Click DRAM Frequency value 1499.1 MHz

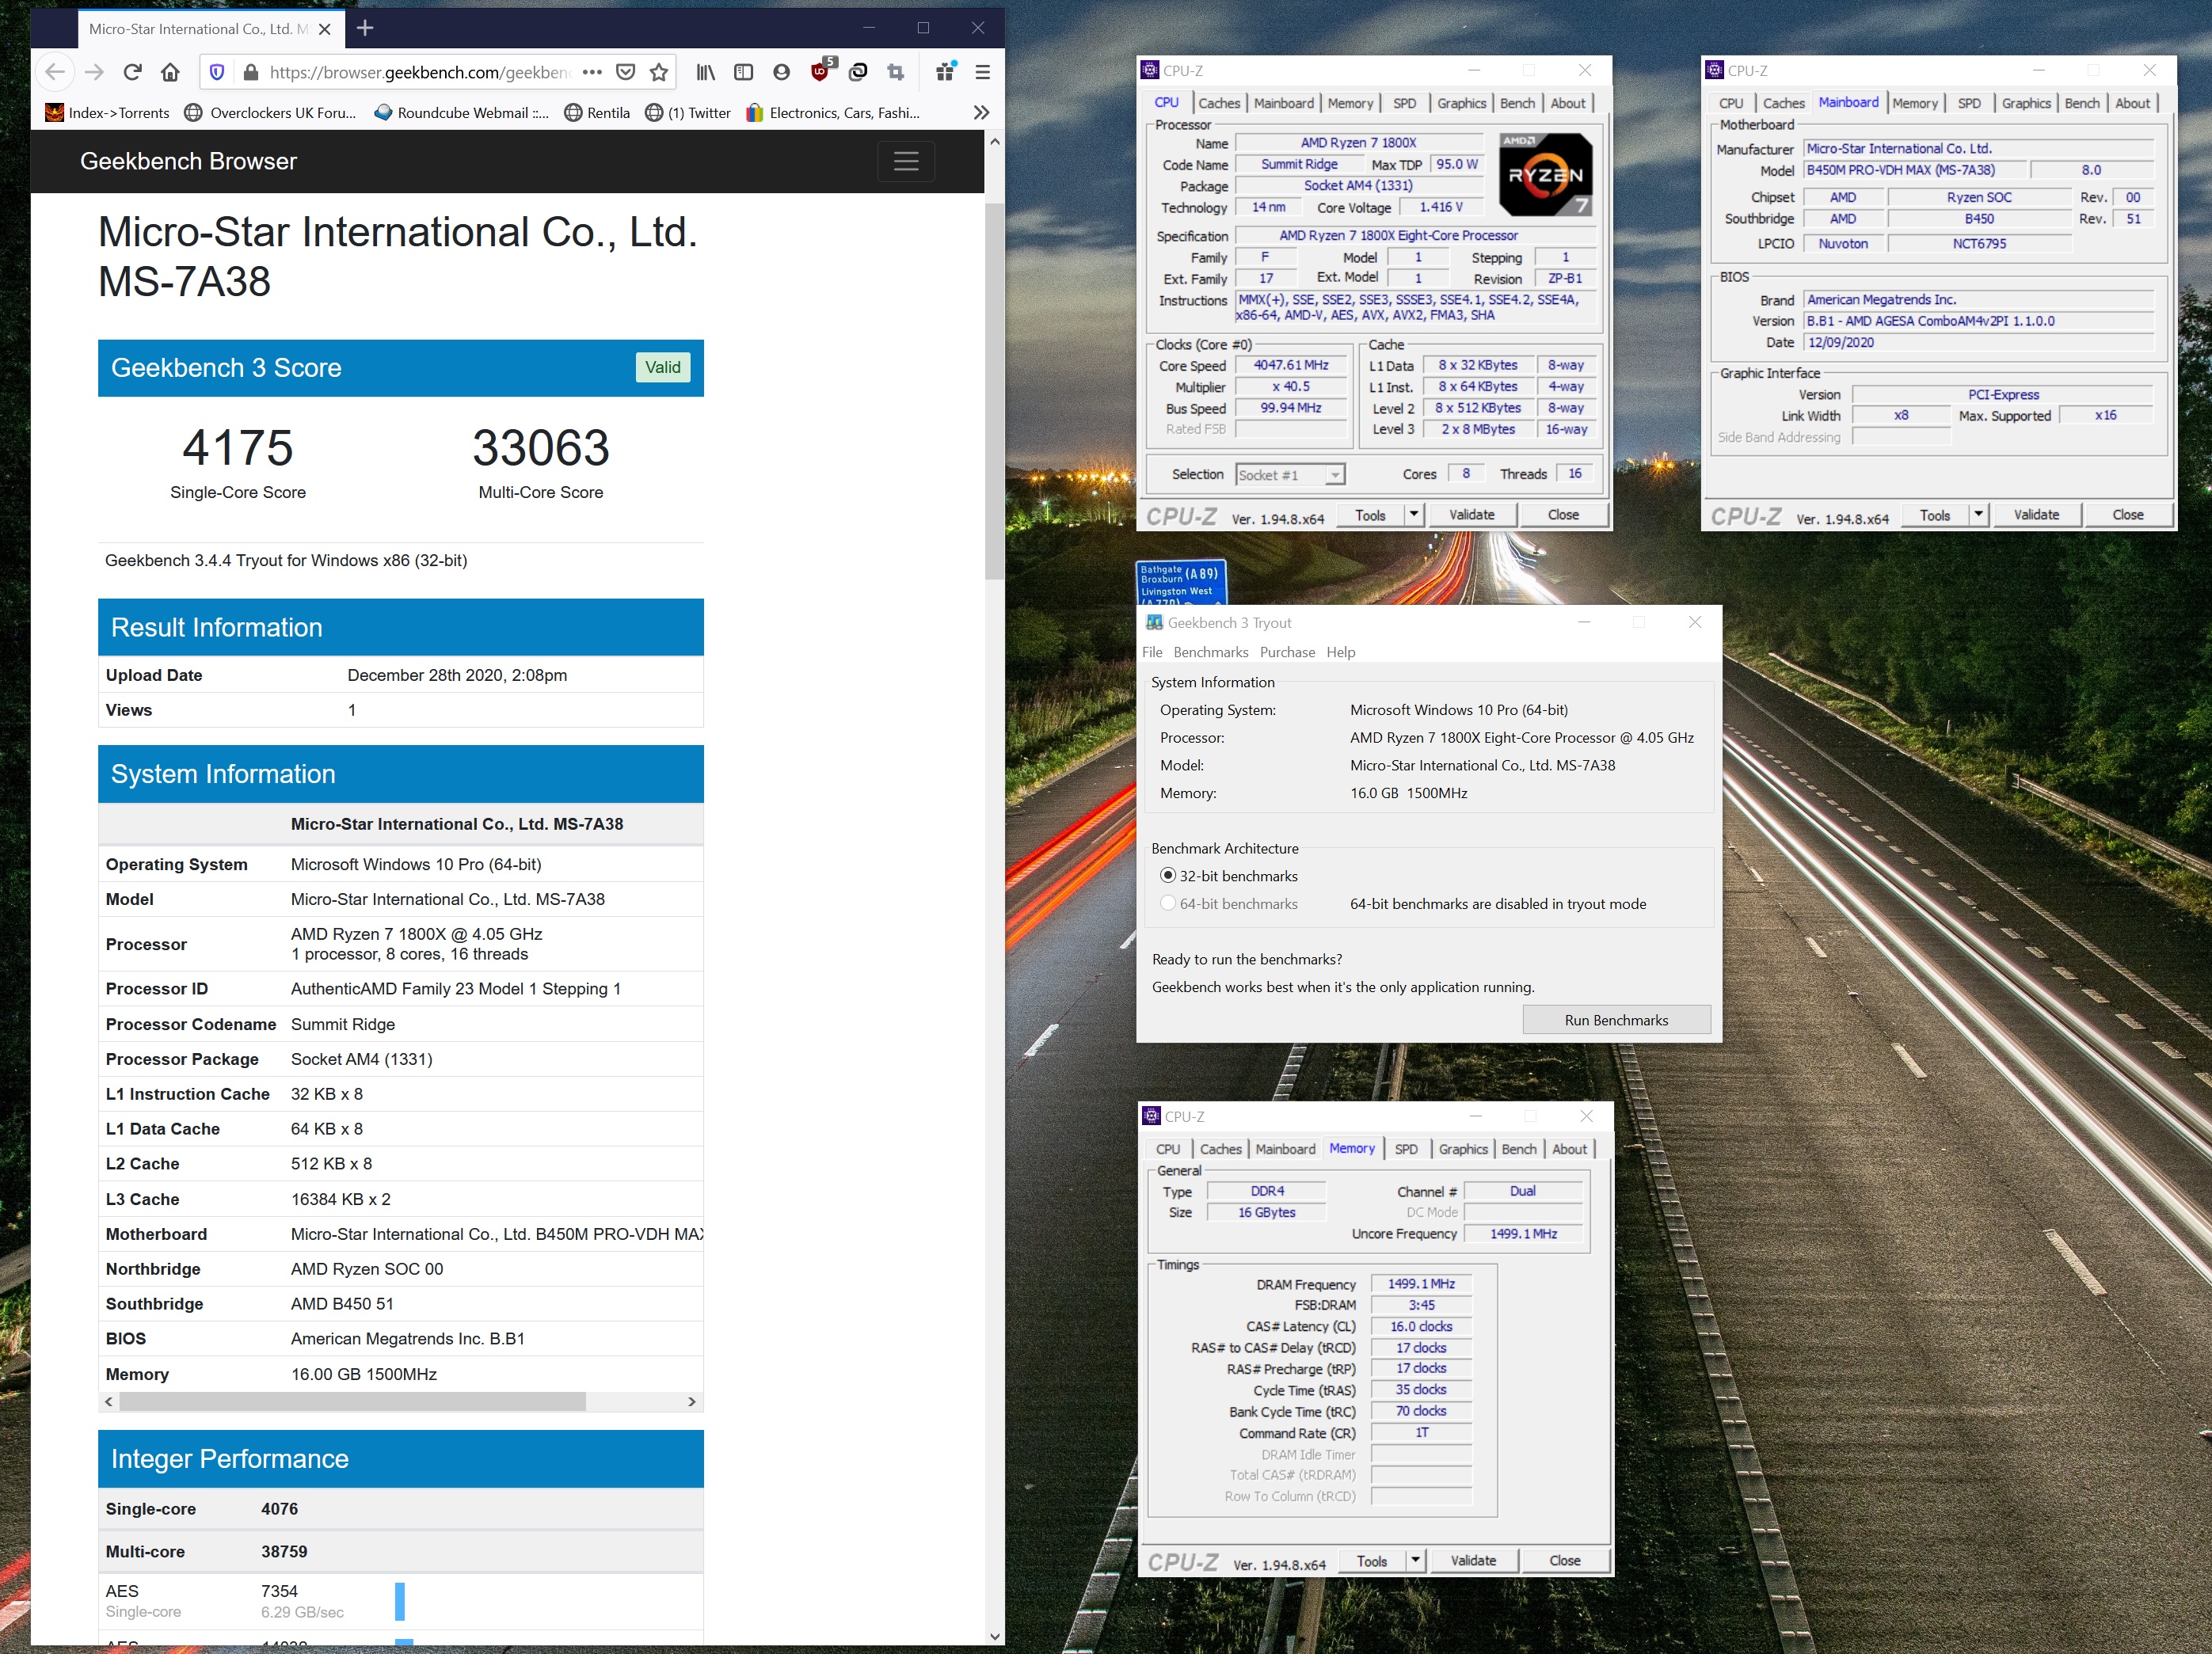tap(1421, 1284)
